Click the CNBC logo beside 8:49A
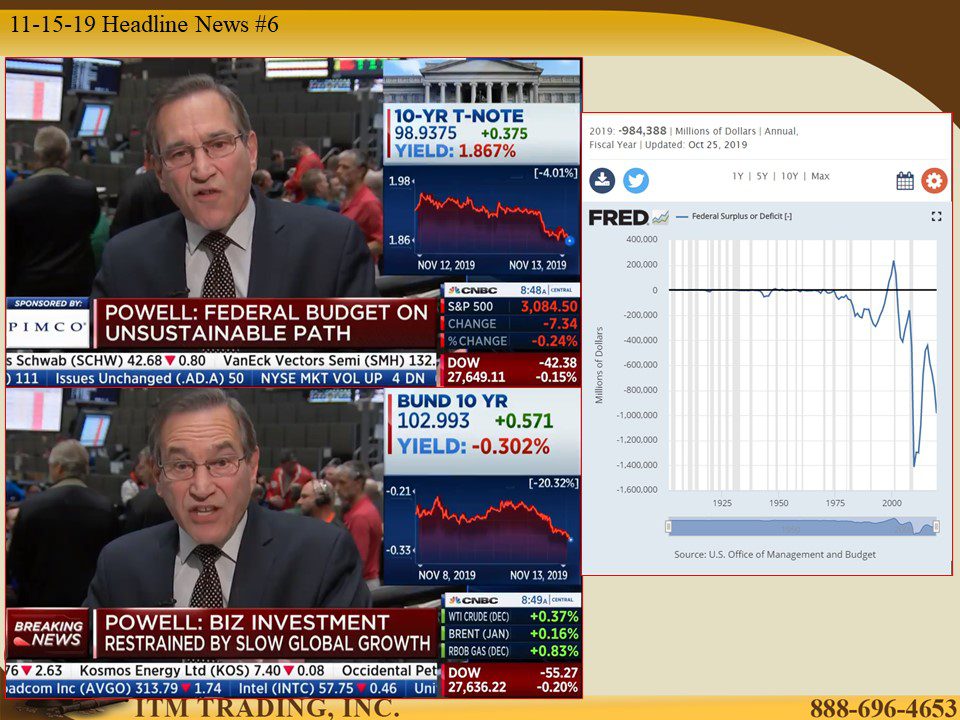This screenshot has height=720, width=960. point(472,600)
